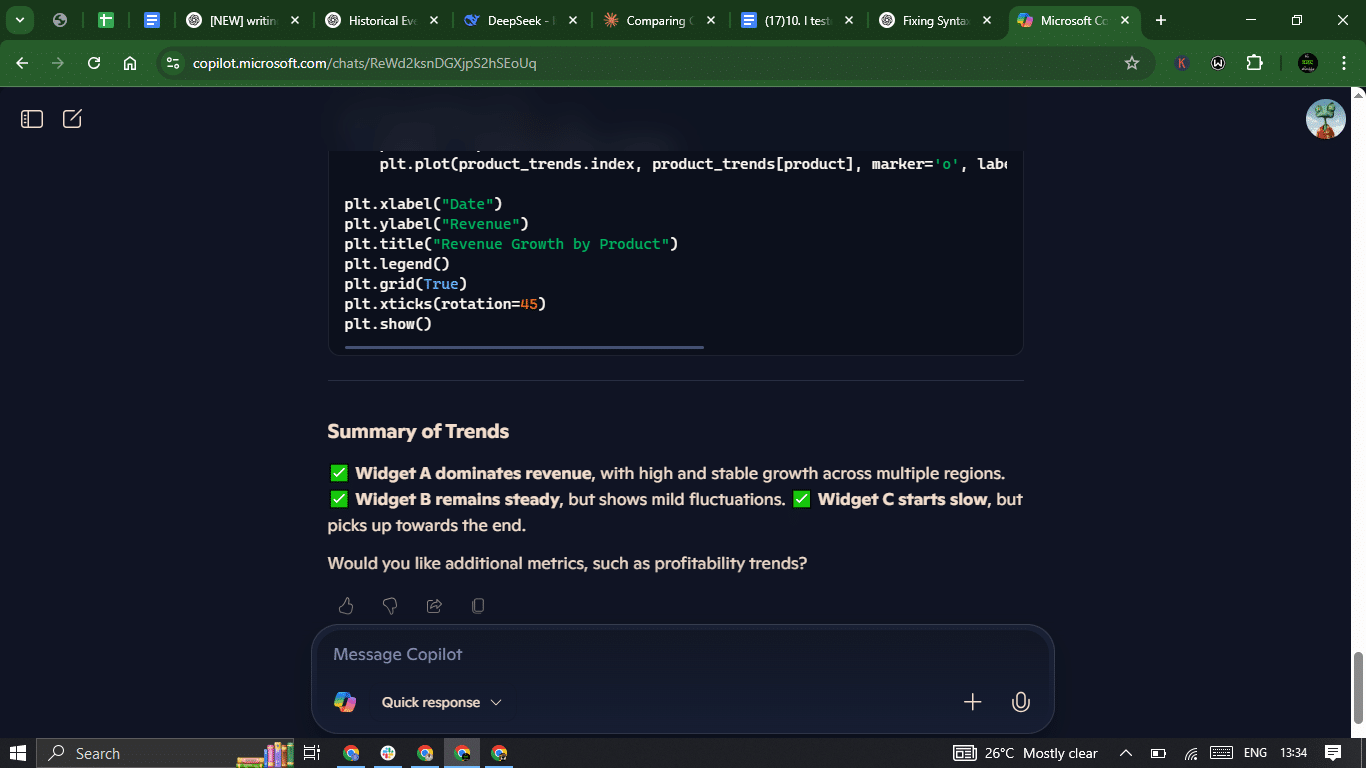The height and width of the screenshot is (768, 1366).
Task: Click the Copilot logo in message box
Action: (x=345, y=702)
